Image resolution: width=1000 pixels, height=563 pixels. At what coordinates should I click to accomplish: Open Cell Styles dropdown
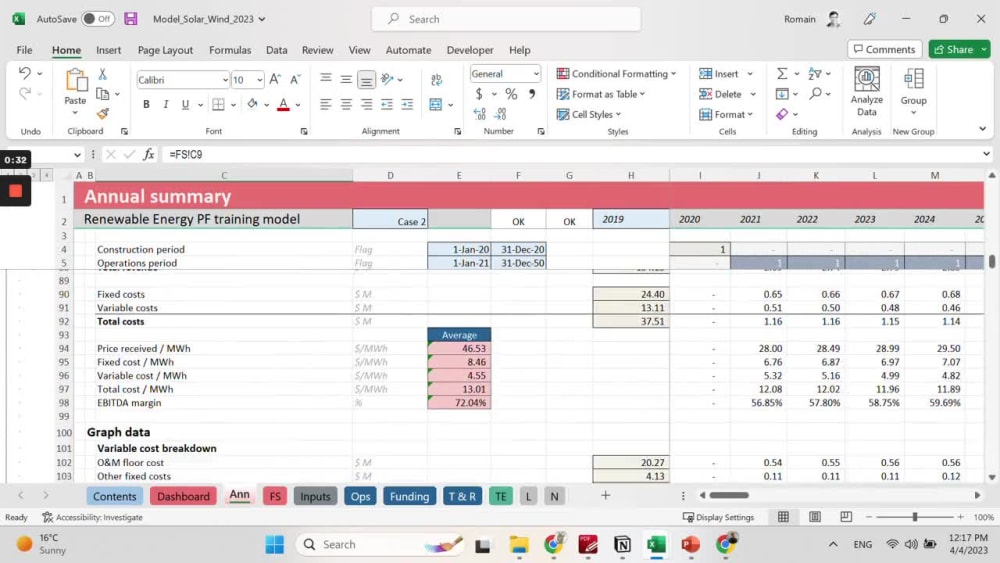point(589,114)
